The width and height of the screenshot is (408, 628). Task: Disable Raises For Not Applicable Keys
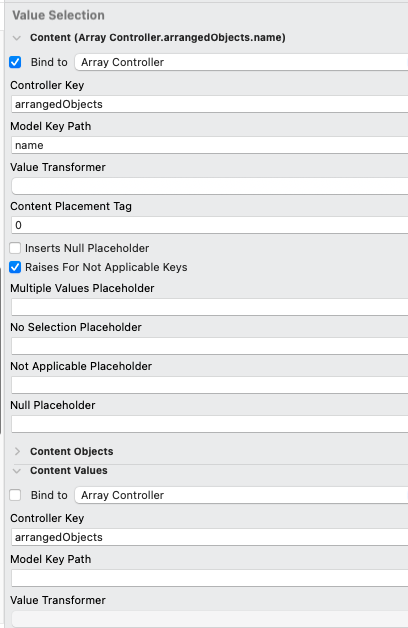click(15, 267)
